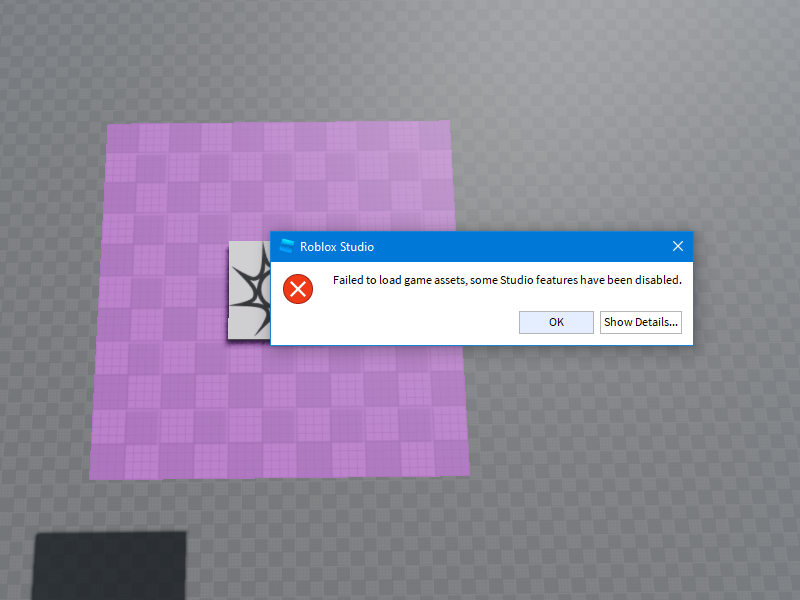The width and height of the screenshot is (800, 600).
Task: Acknowledge the failure message by pressing OK
Action: tap(556, 322)
